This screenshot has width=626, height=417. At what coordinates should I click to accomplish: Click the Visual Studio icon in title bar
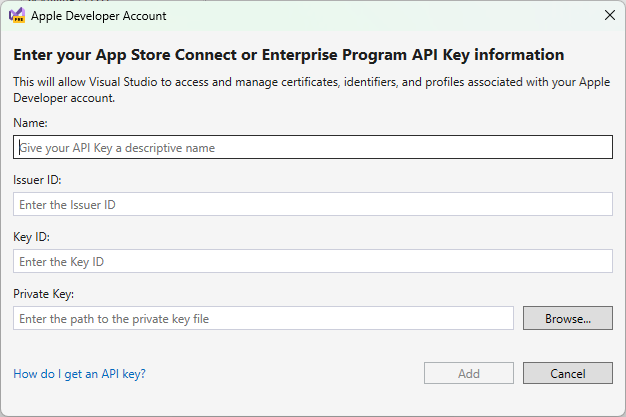coord(17,16)
